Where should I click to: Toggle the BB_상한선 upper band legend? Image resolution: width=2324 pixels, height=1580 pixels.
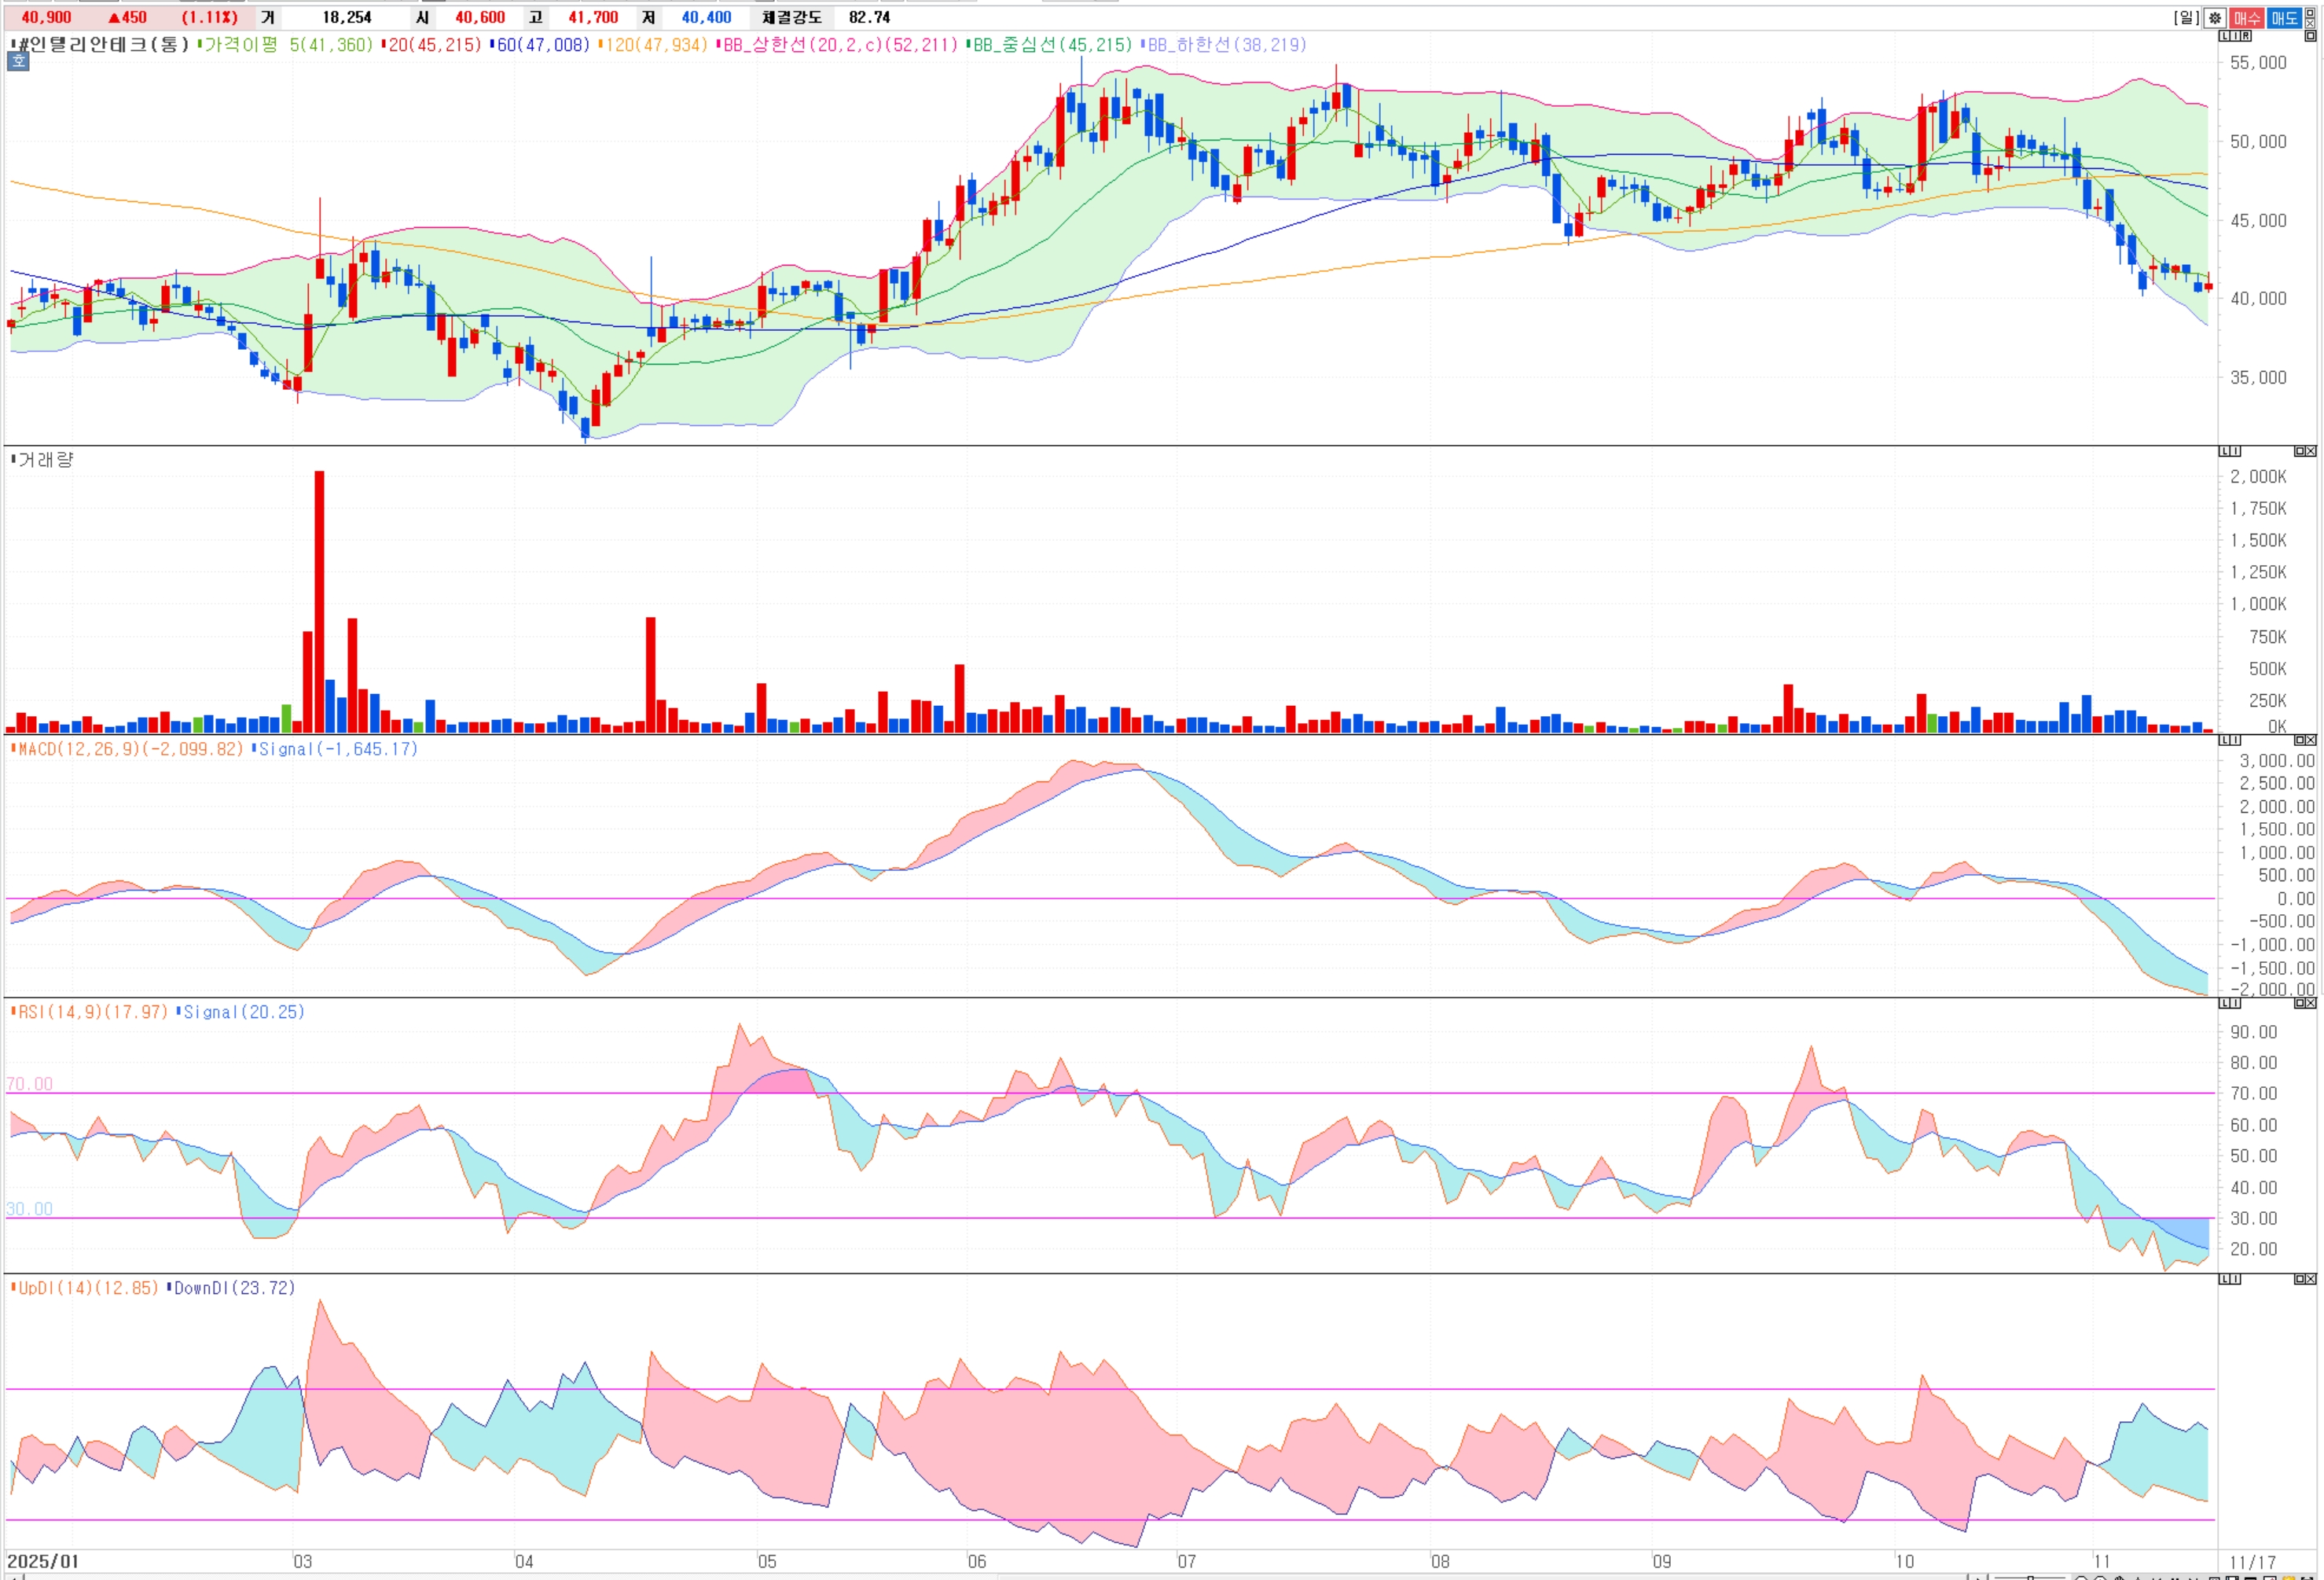tap(838, 45)
